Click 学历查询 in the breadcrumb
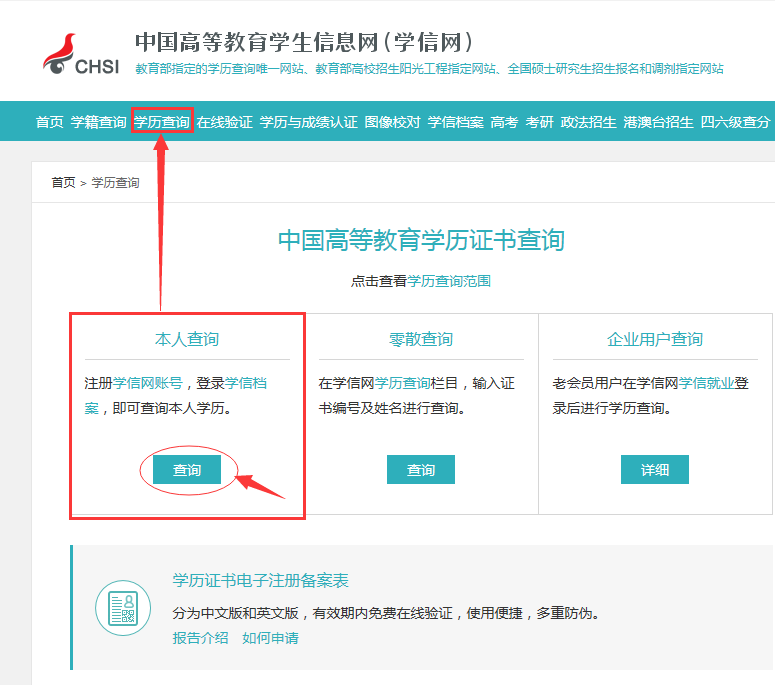The height and width of the screenshot is (685, 775). pos(115,182)
